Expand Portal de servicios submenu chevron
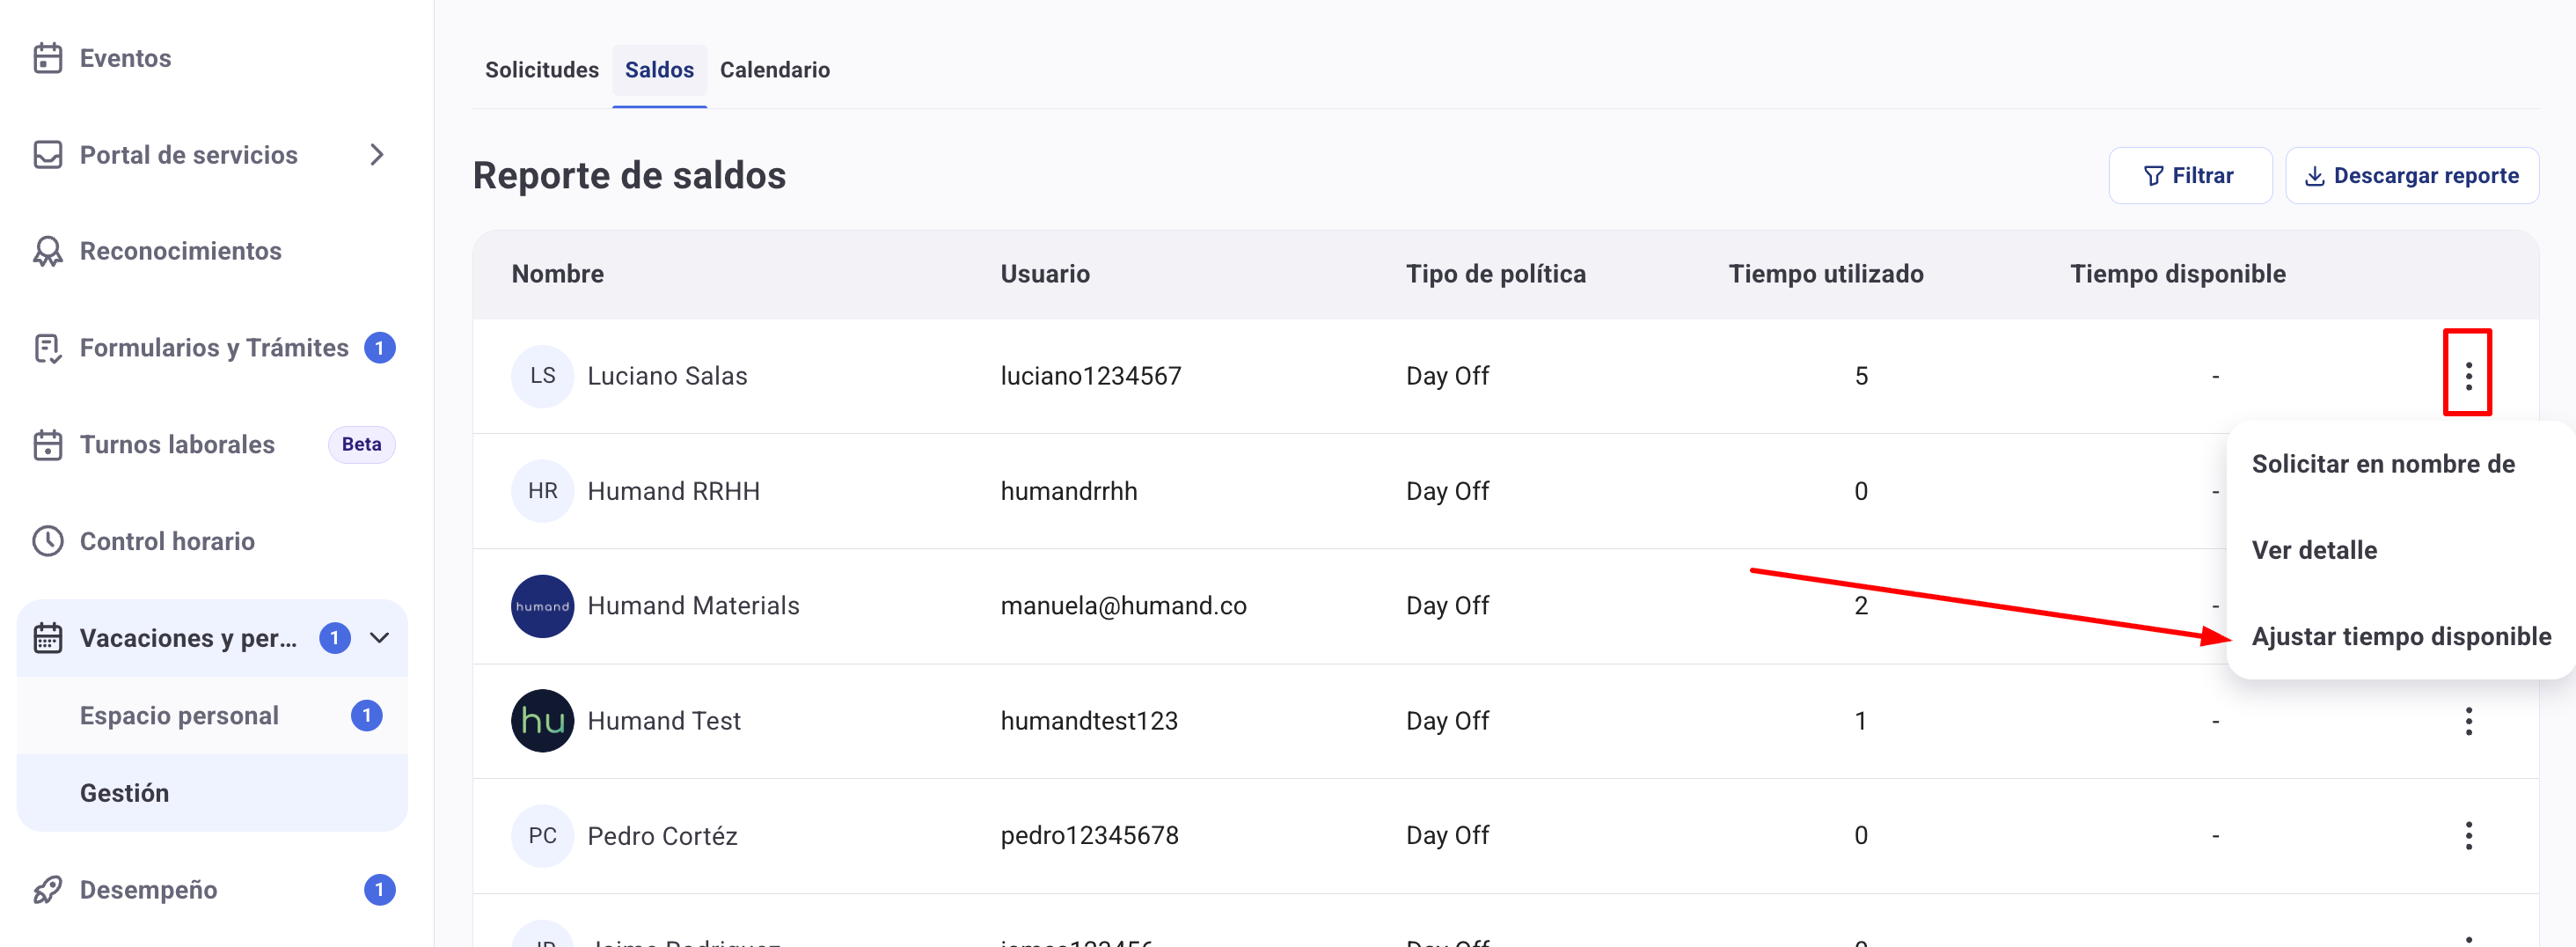The height and width of the screenshot is (947, 2576). click(x=377, y=155)
